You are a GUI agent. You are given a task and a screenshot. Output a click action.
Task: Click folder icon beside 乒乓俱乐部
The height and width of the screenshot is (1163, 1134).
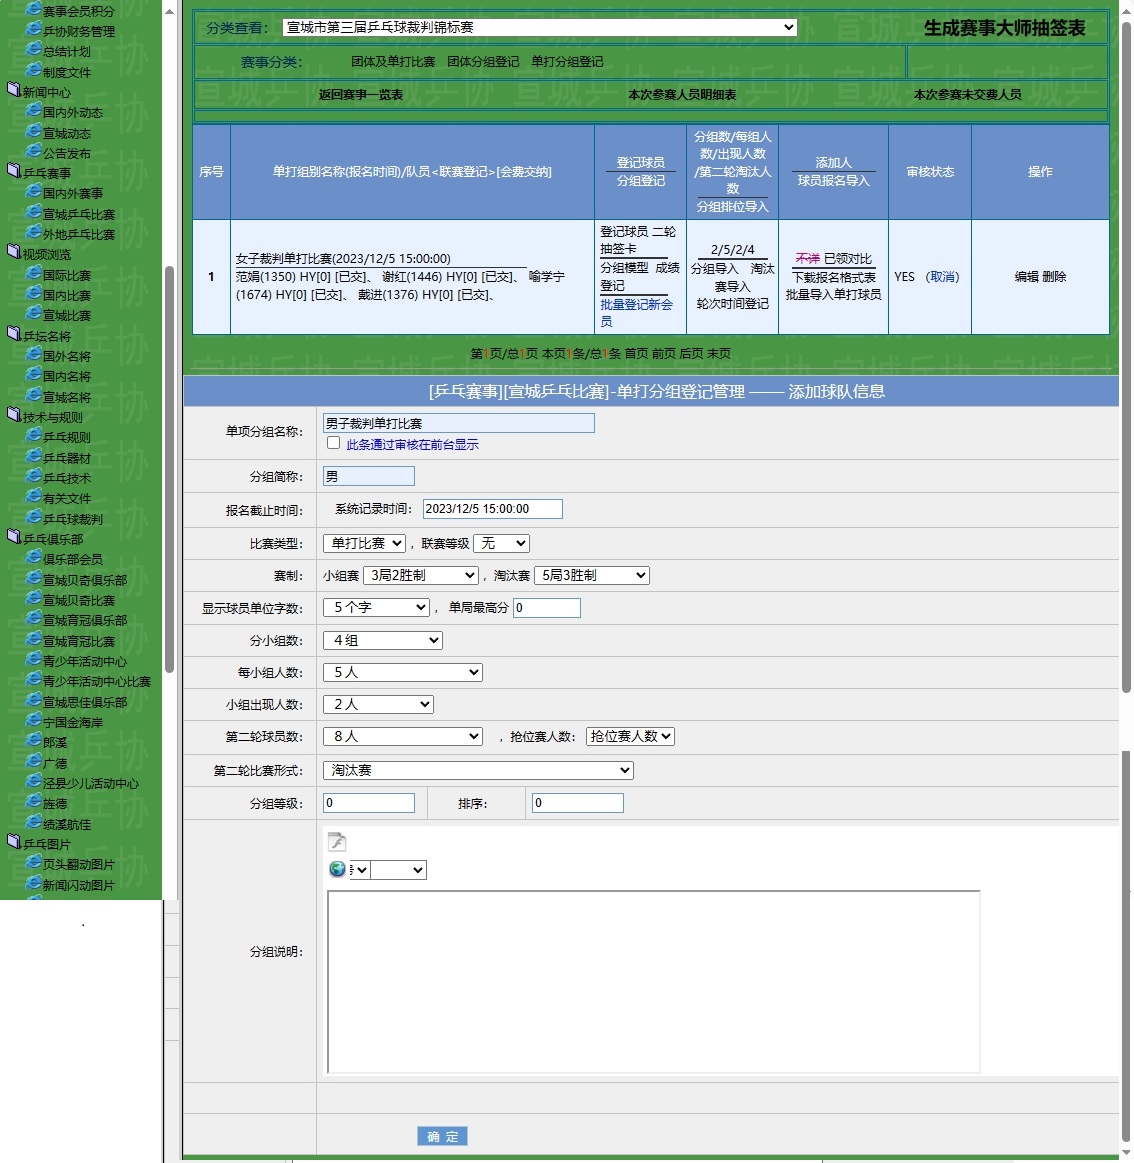tap(13, 537)
